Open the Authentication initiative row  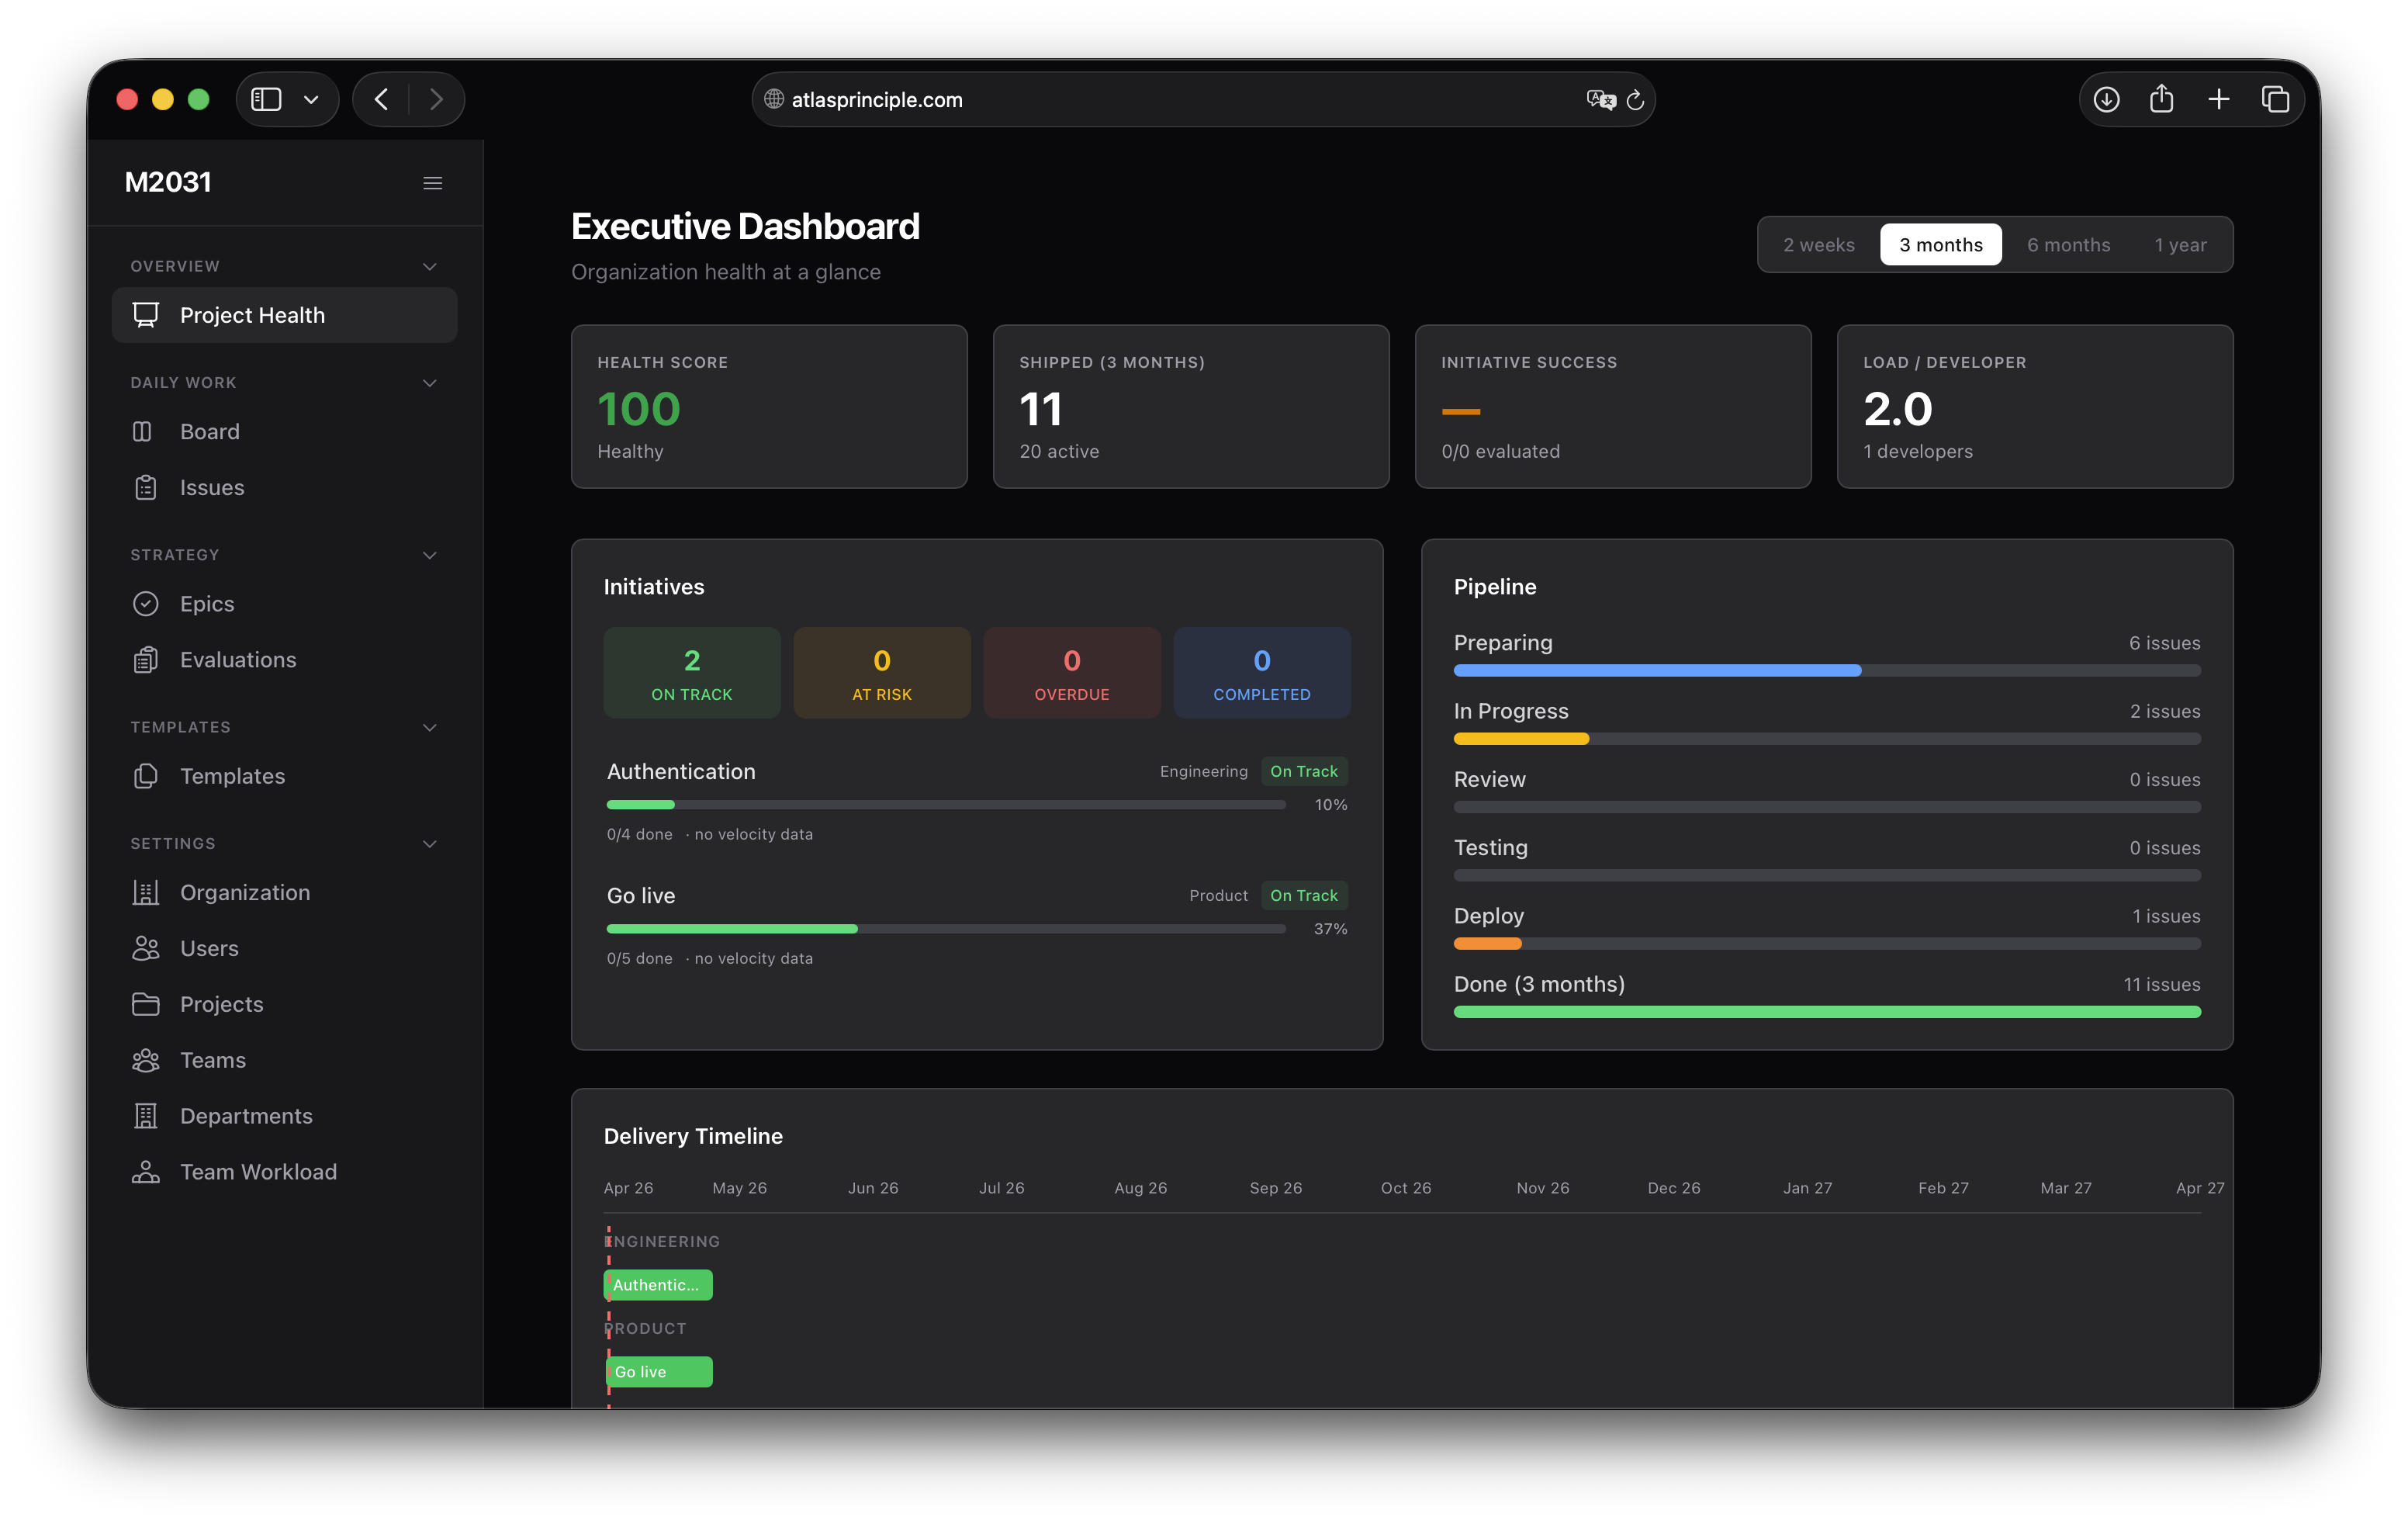(x=681, y=771)
